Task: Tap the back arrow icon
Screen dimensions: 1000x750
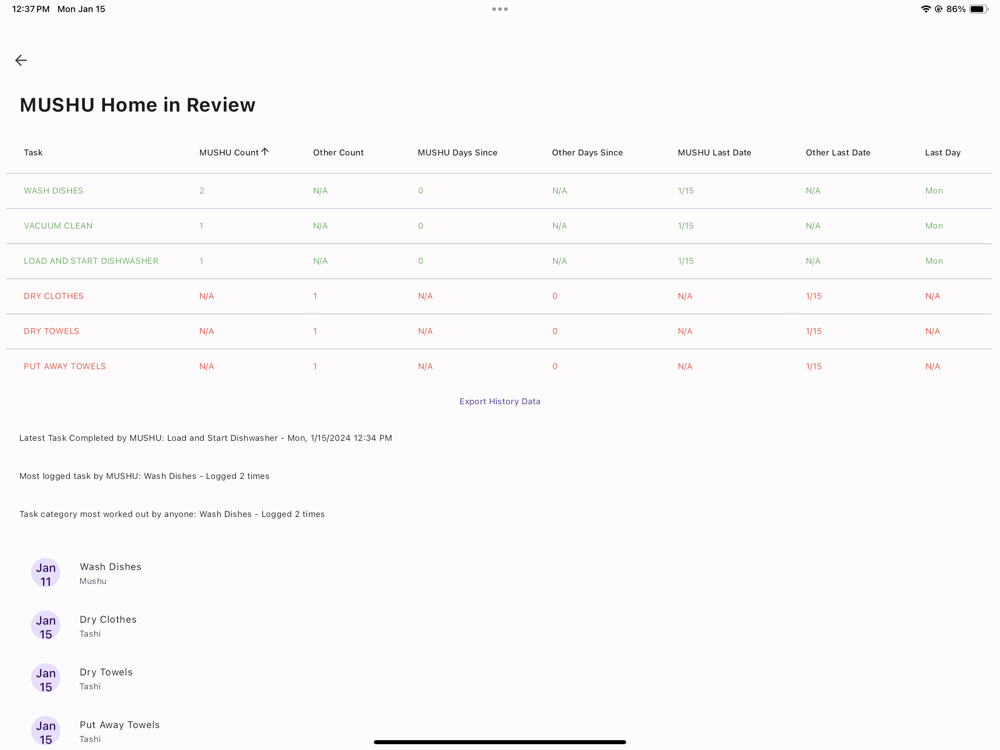Action: [21, 60]
